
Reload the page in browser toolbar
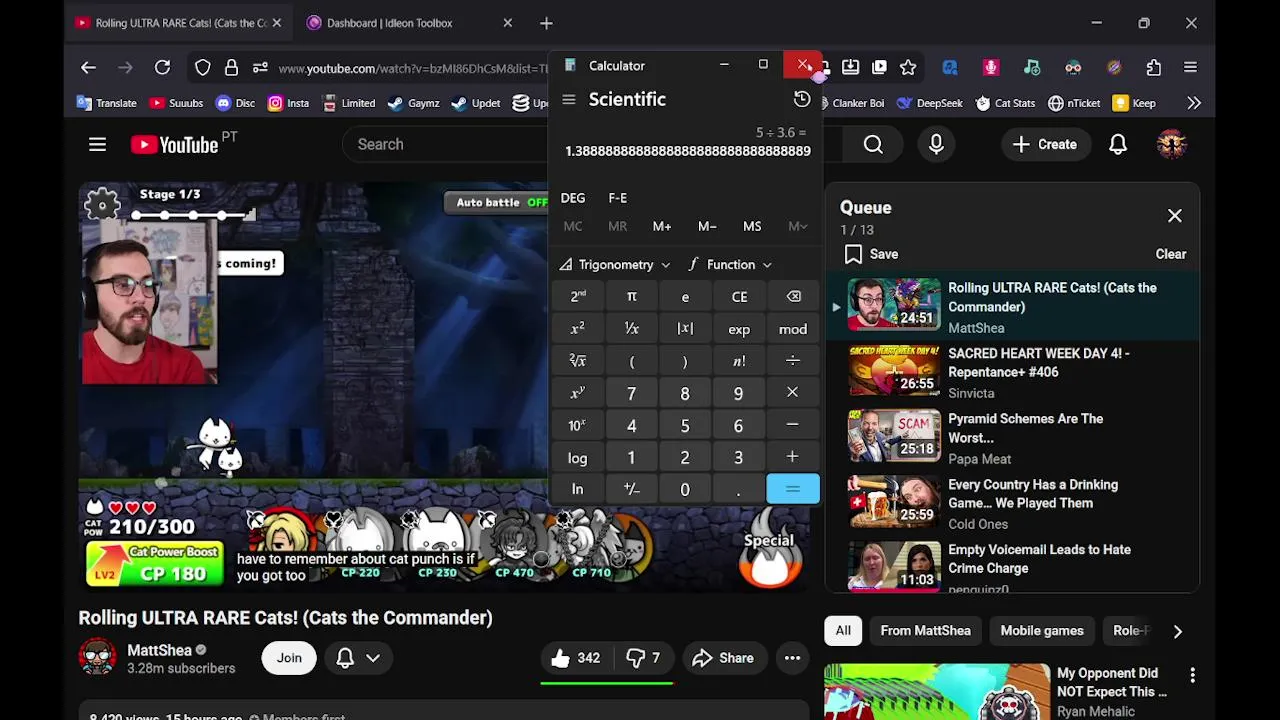click(x=162, y=67)
